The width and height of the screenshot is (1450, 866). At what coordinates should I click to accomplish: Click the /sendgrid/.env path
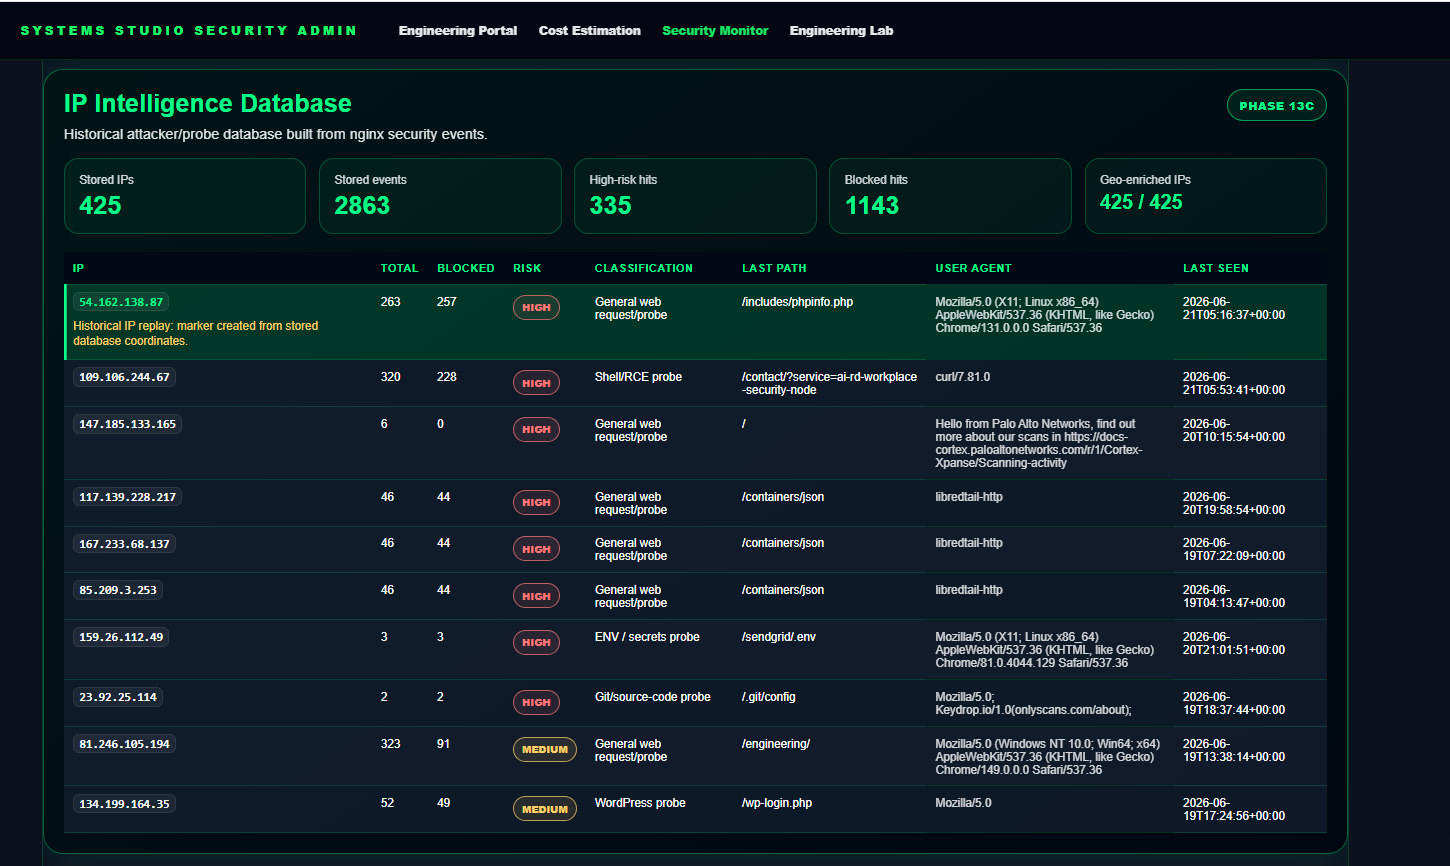pos(779,637)
